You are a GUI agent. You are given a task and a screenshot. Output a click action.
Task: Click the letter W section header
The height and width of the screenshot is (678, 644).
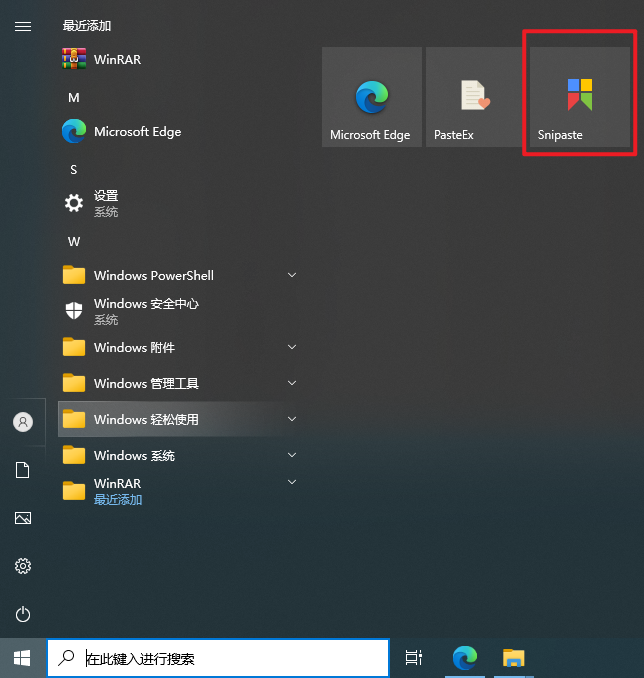click(x=74, y=242)
